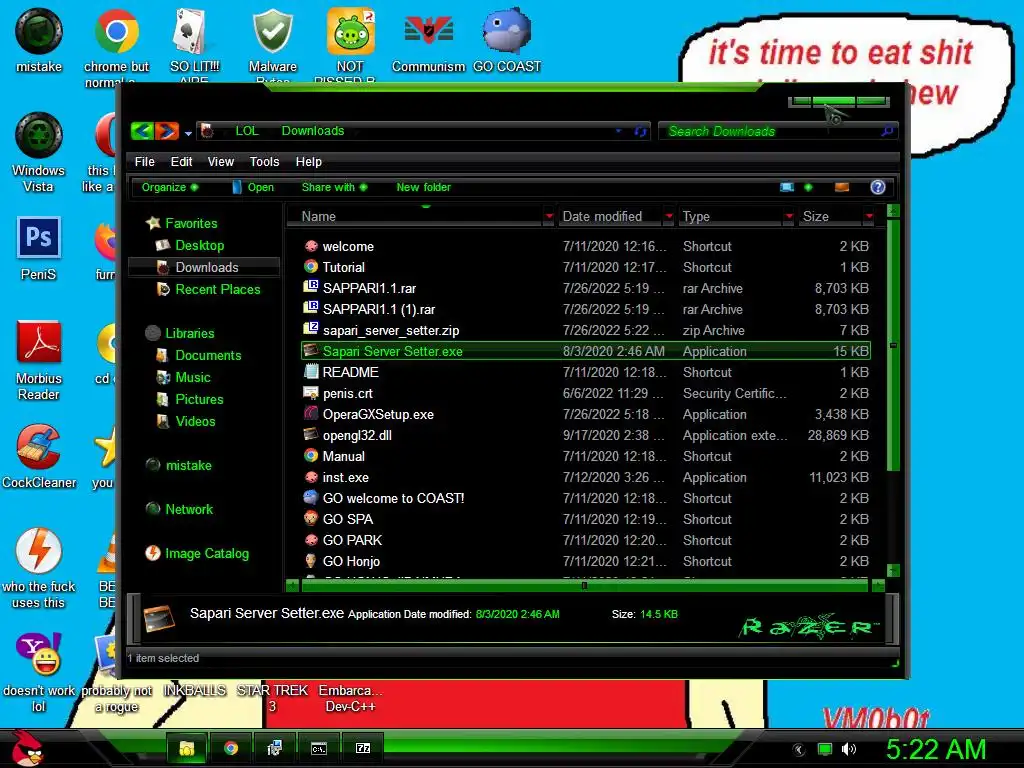
Task: Click the Chrome taskbar icon
Action: 231,748
